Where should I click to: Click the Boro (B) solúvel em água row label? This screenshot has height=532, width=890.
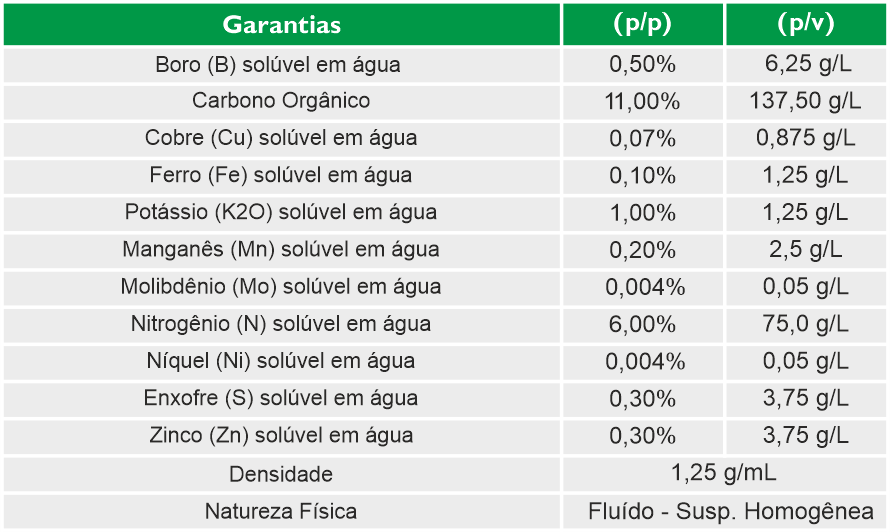[278, 65]
